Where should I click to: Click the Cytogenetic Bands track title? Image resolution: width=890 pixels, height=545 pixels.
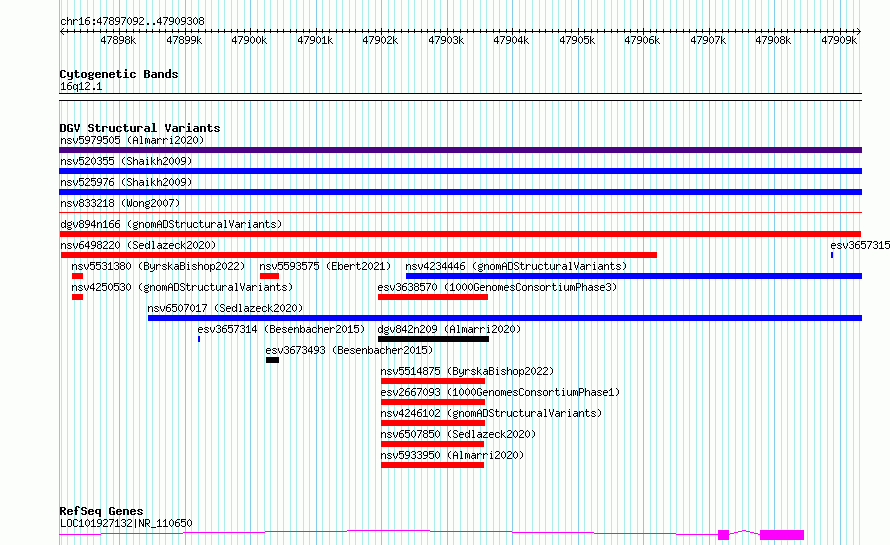(119, 74)
